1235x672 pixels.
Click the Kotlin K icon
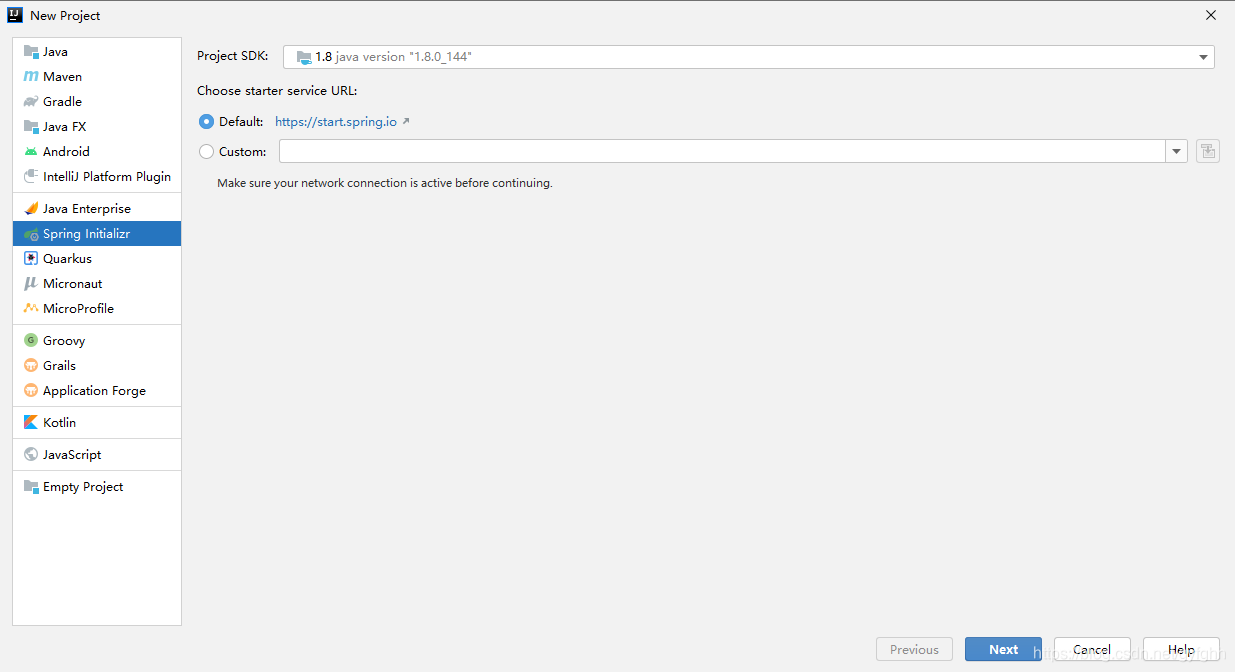coord(31,422)
